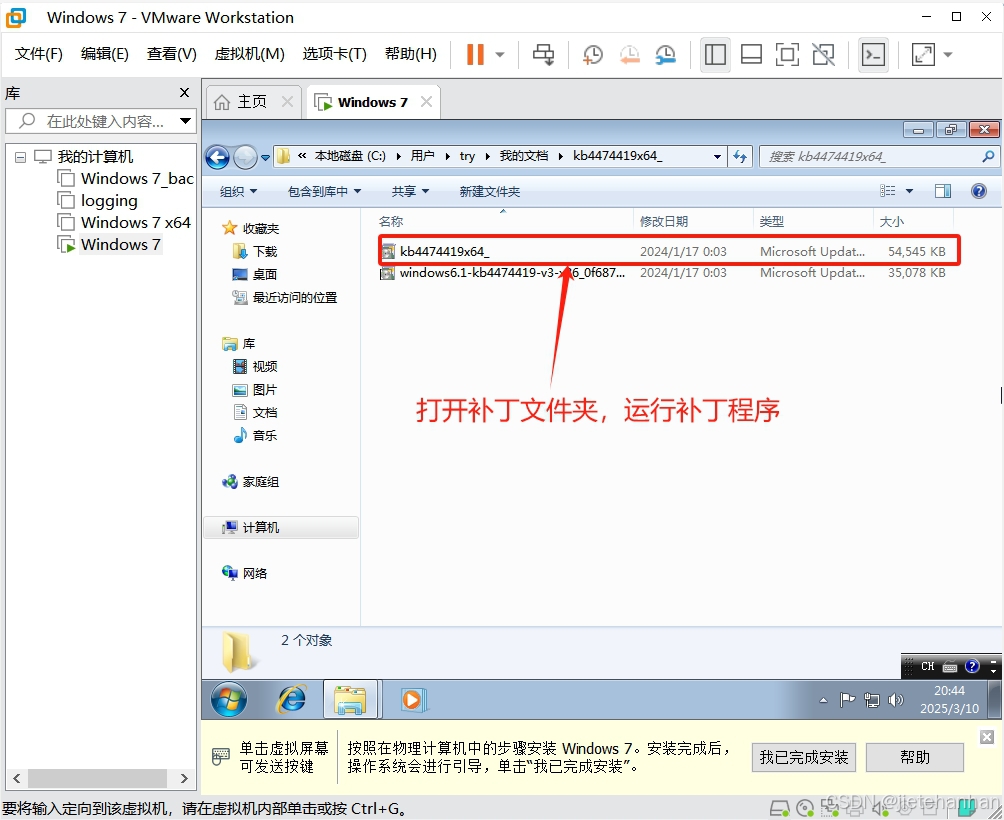1004x820 pixels.
Task: Show hidden guest tray icons
Action: [x=823, y=700]
